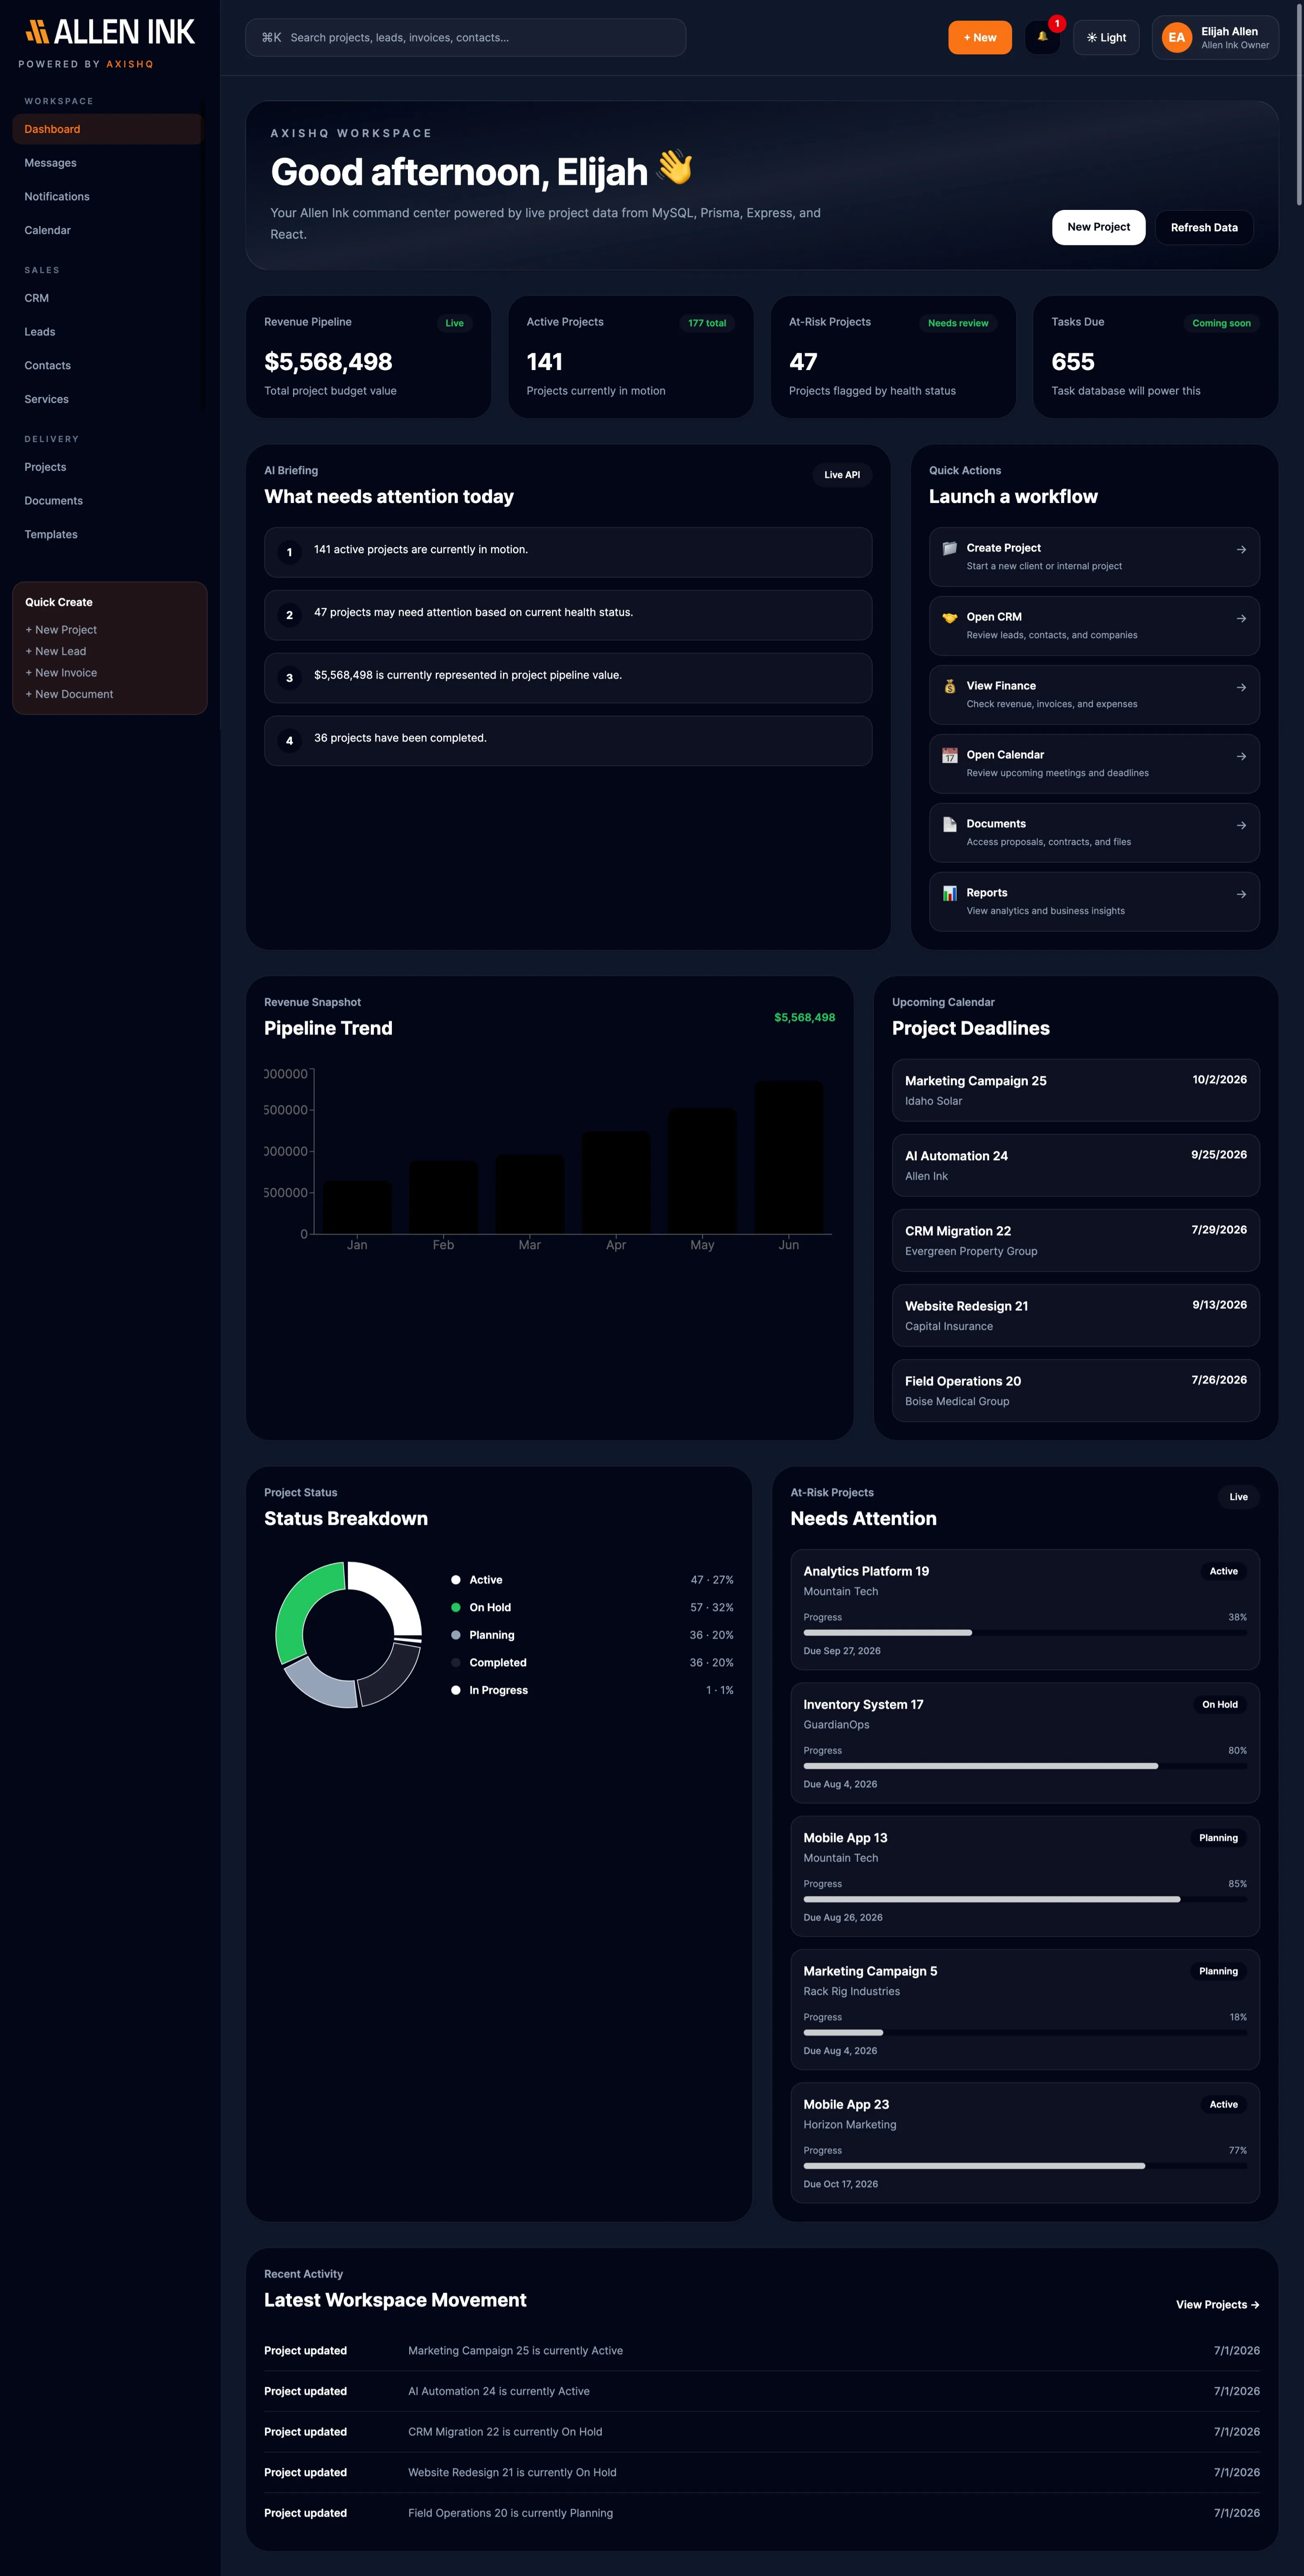Open Marketing Campaign 25 deadline card

point(1076,1090)
